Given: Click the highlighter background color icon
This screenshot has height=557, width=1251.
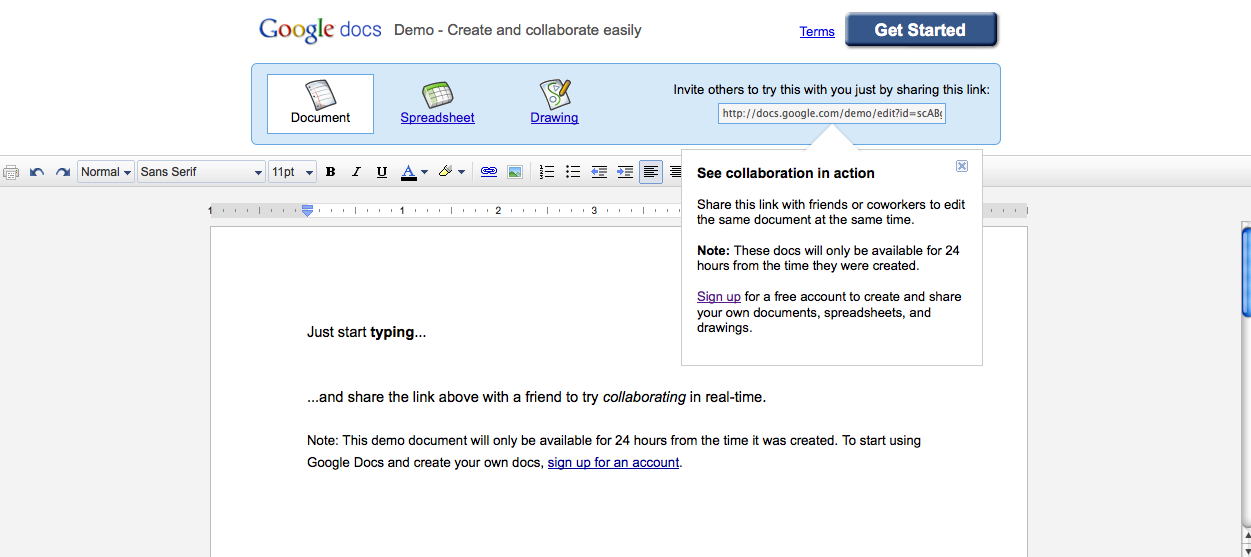Looking at the screenshot, I should click(x=446, y=172).
